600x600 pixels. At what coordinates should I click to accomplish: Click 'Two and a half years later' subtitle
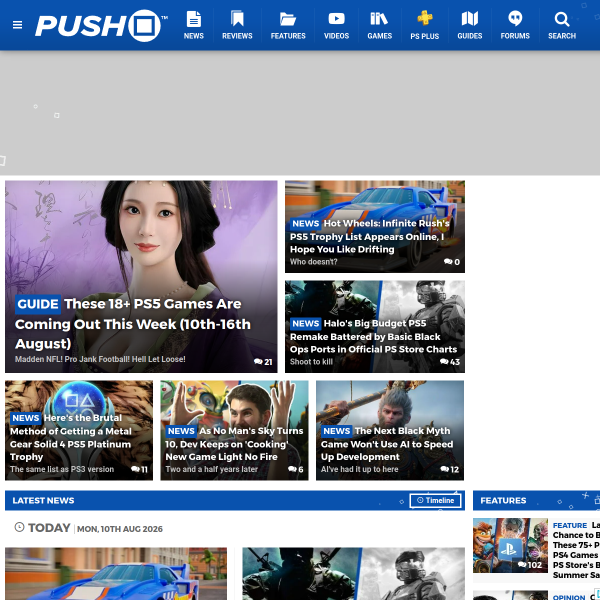212,469
